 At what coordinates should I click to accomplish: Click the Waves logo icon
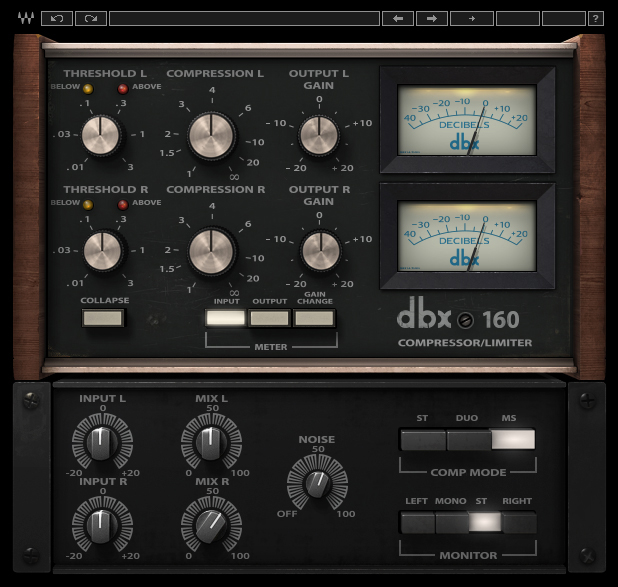pyautogui.click(x=26, y=18)
